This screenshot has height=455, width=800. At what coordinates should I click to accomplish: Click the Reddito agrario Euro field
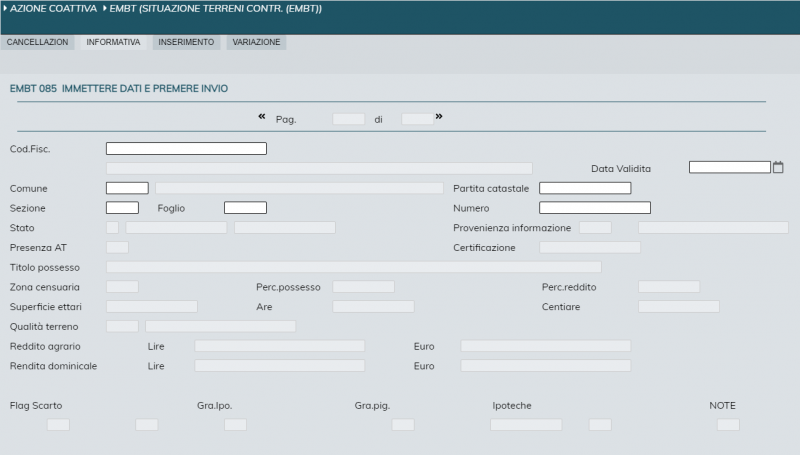(x=545, y=346)
